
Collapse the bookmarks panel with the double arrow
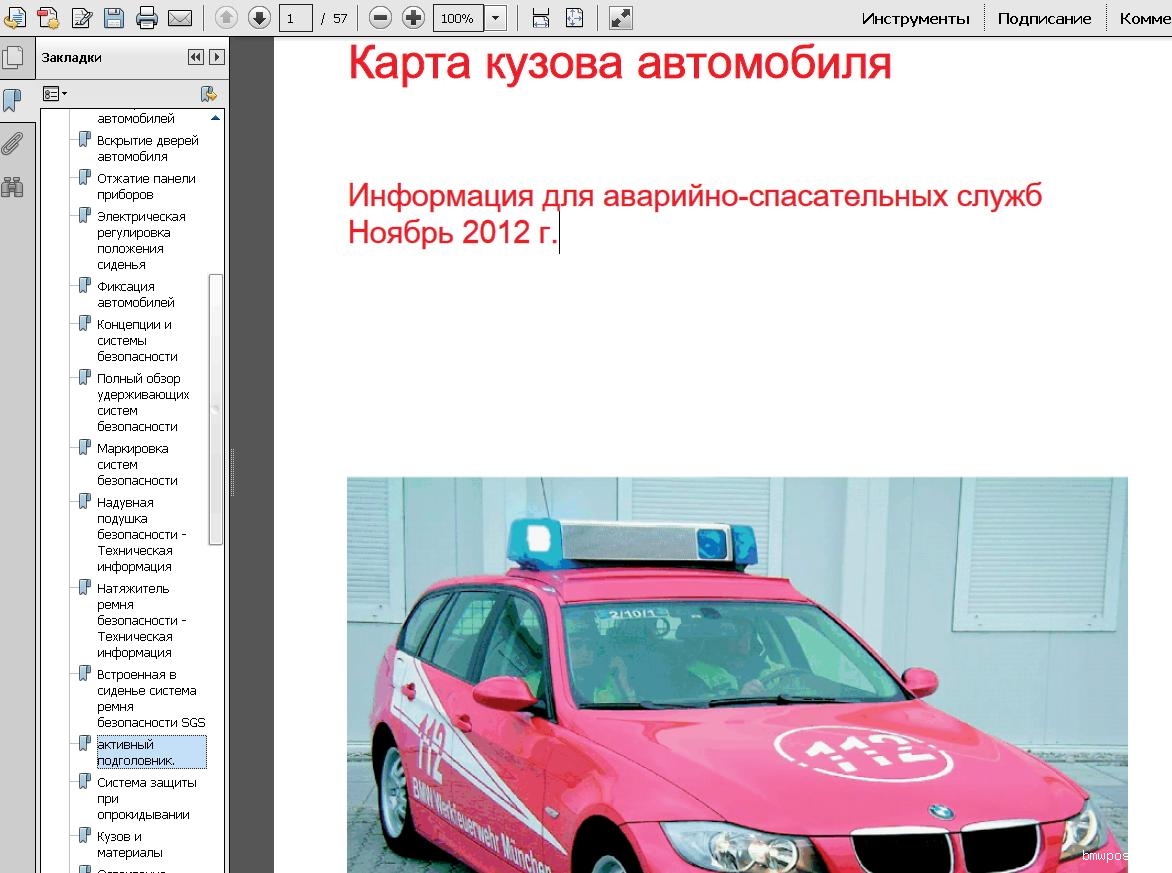(x=195, y=58)
